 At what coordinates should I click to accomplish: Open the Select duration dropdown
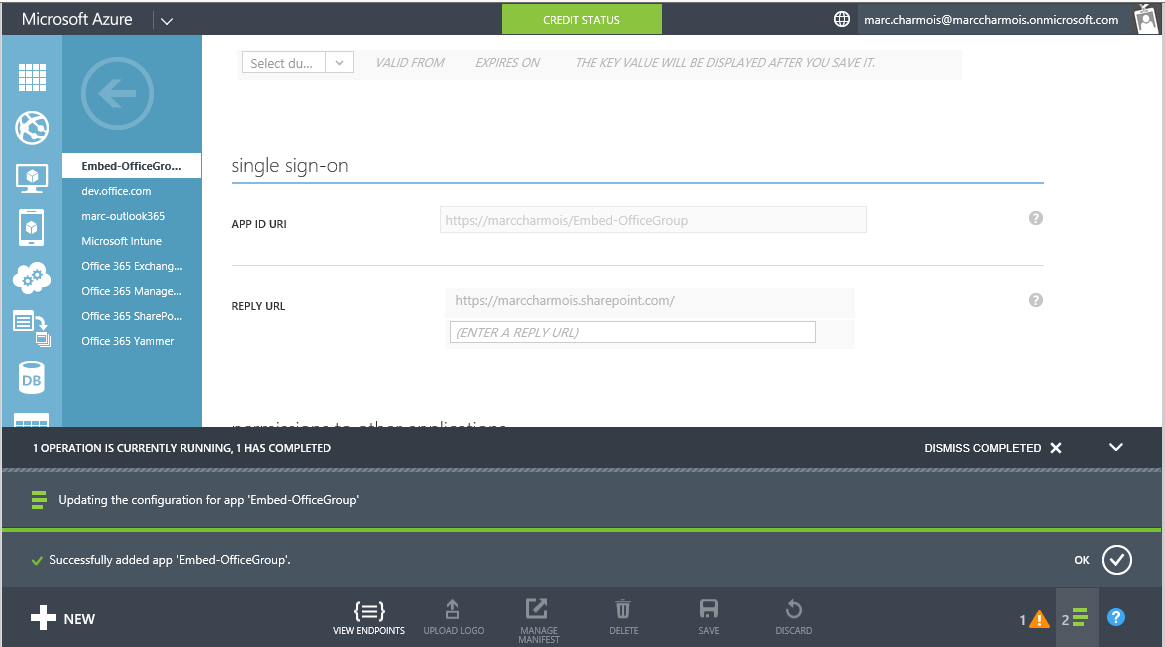coord(298,63)
